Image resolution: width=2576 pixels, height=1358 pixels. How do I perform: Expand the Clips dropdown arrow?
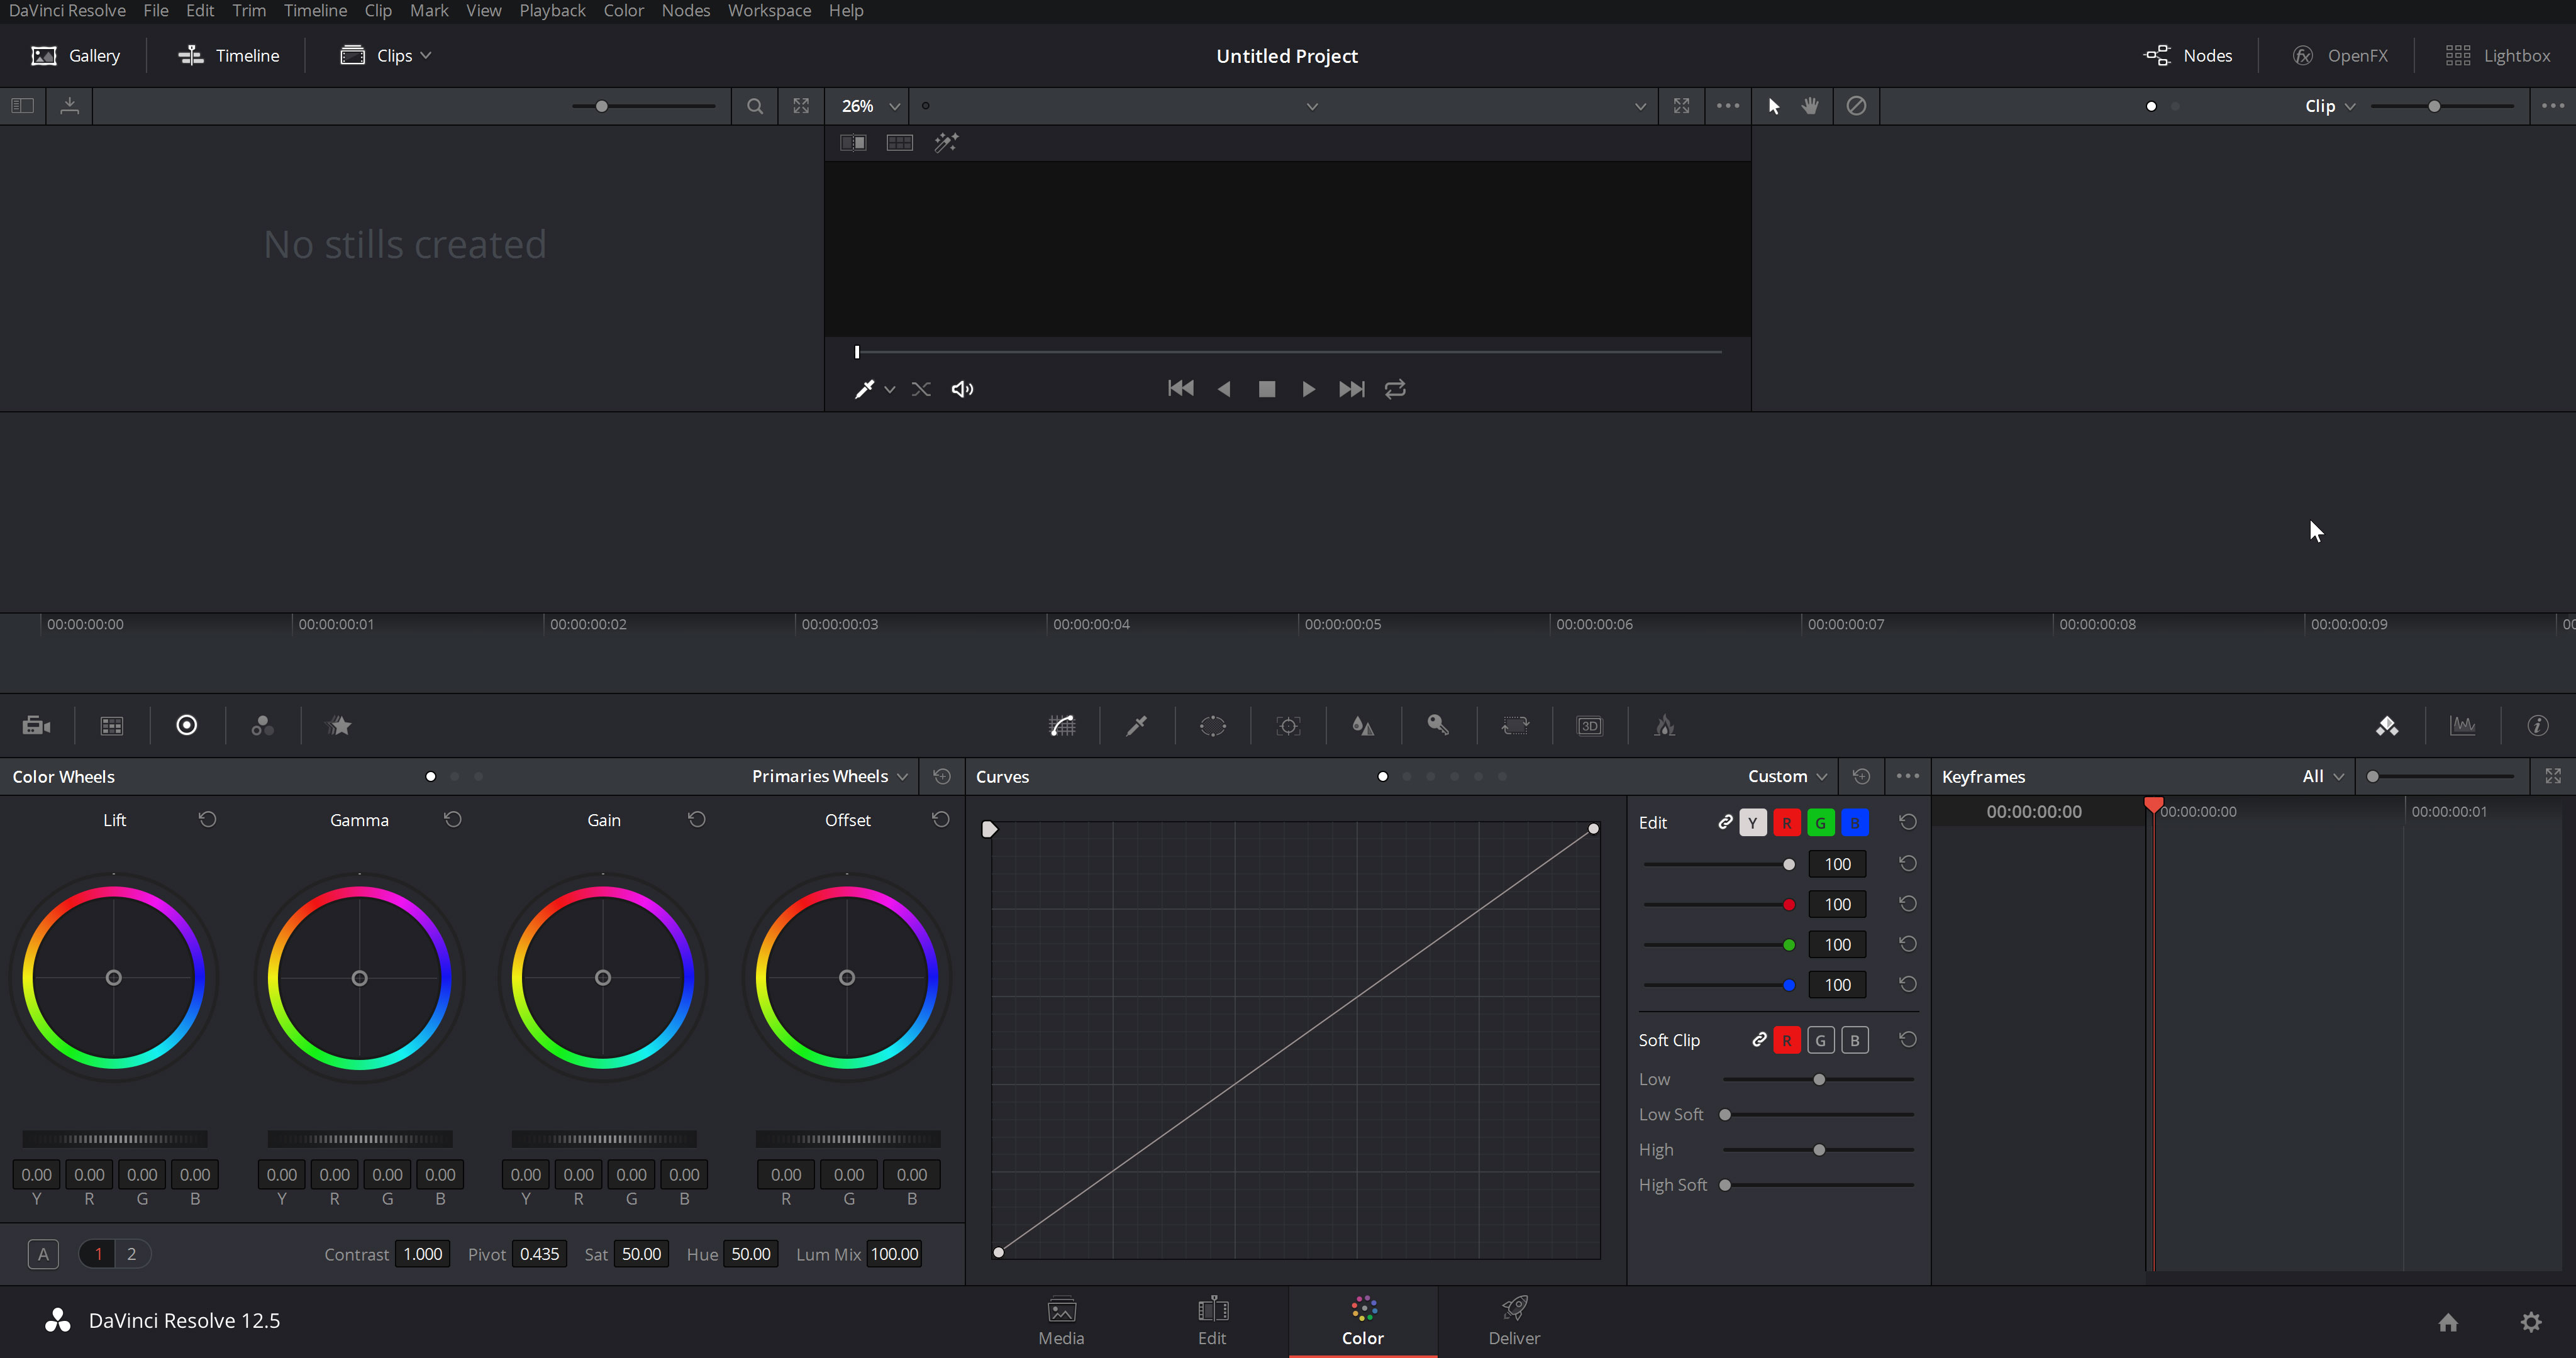tap(426, 55)
